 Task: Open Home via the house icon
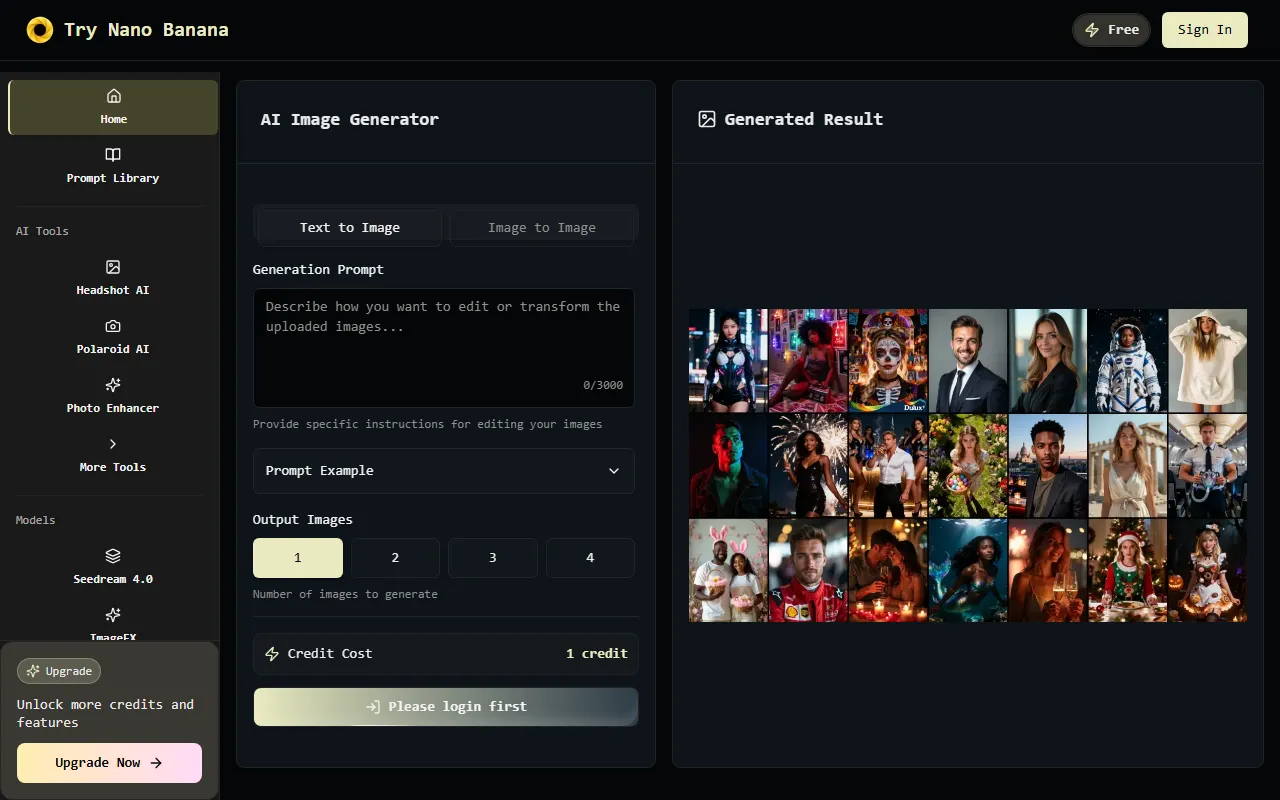pyautogui.click(x=113, y=96)
